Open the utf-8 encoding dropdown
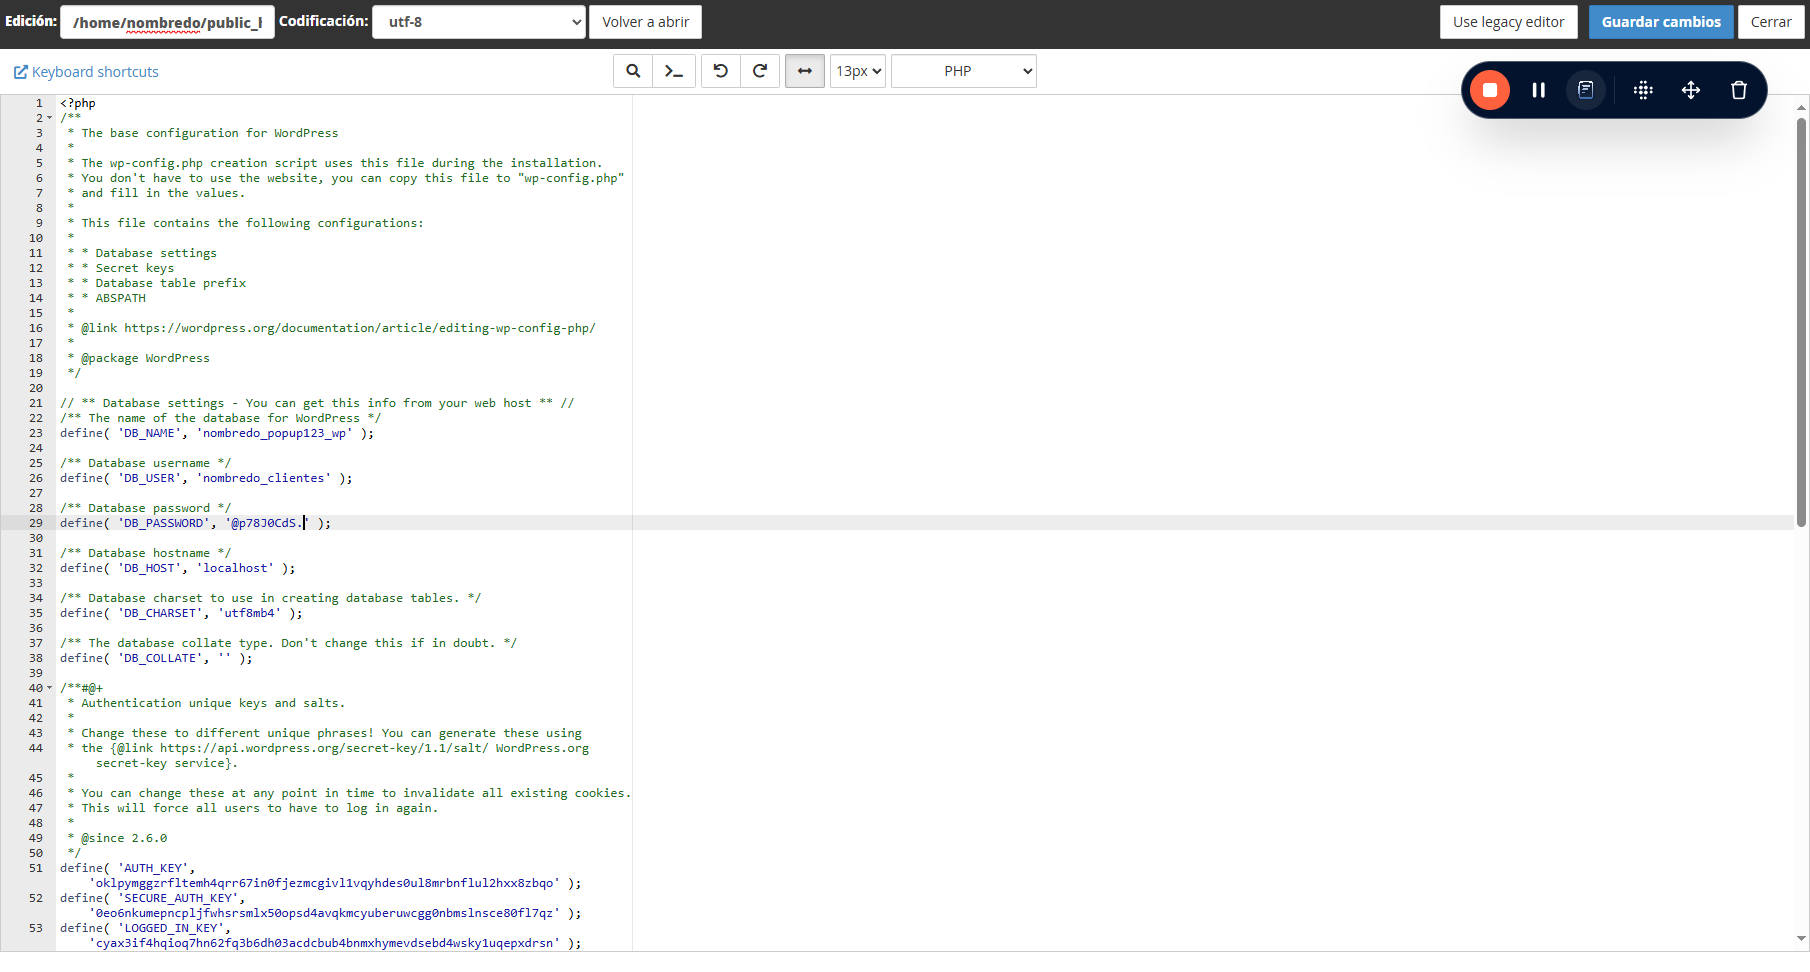Image resolution: width=1810 pixels, height=972 pixels. [x=479, y=22]
